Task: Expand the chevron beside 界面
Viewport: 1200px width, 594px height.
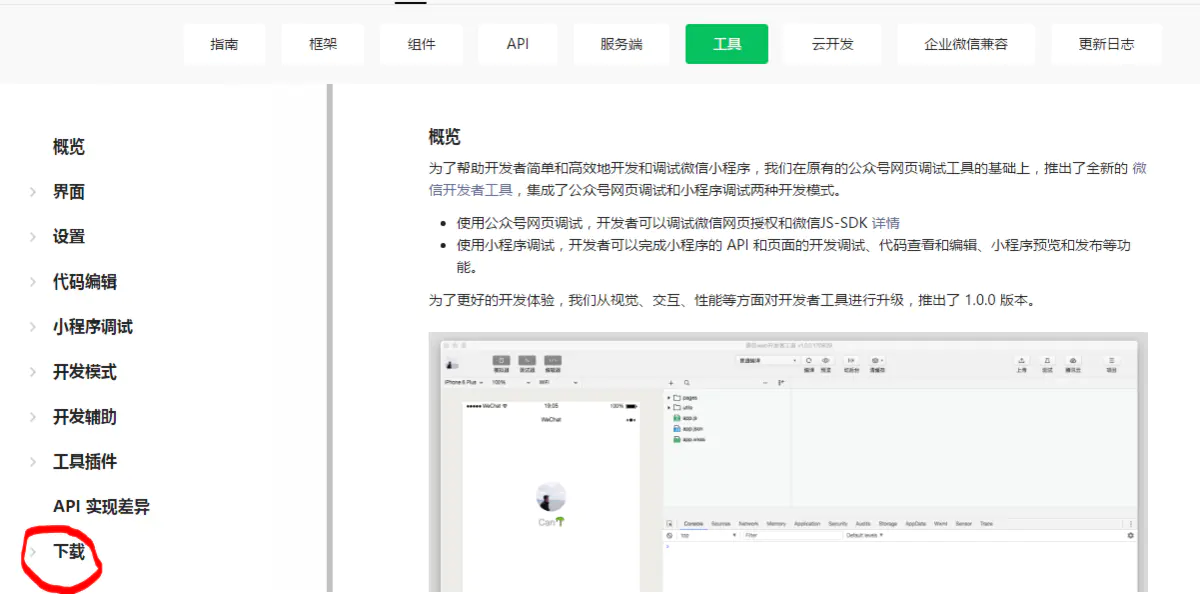Action: tap(33, 192)
